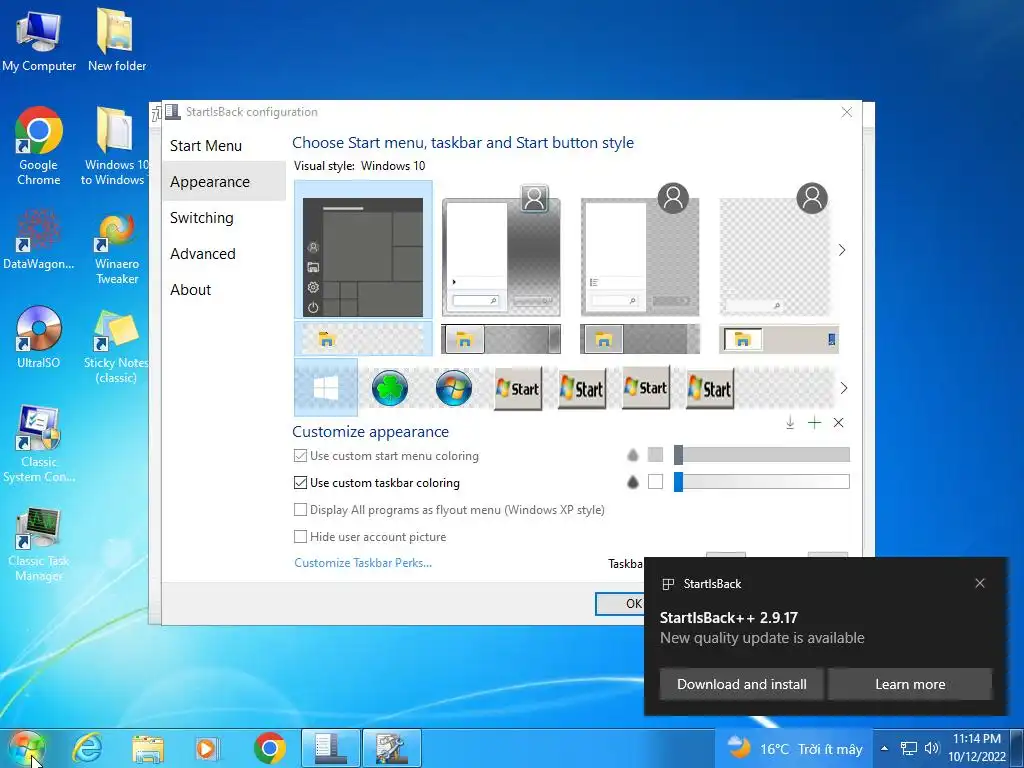Choose the Windows 7 Aero start menu style

click(x=501, y=251)
